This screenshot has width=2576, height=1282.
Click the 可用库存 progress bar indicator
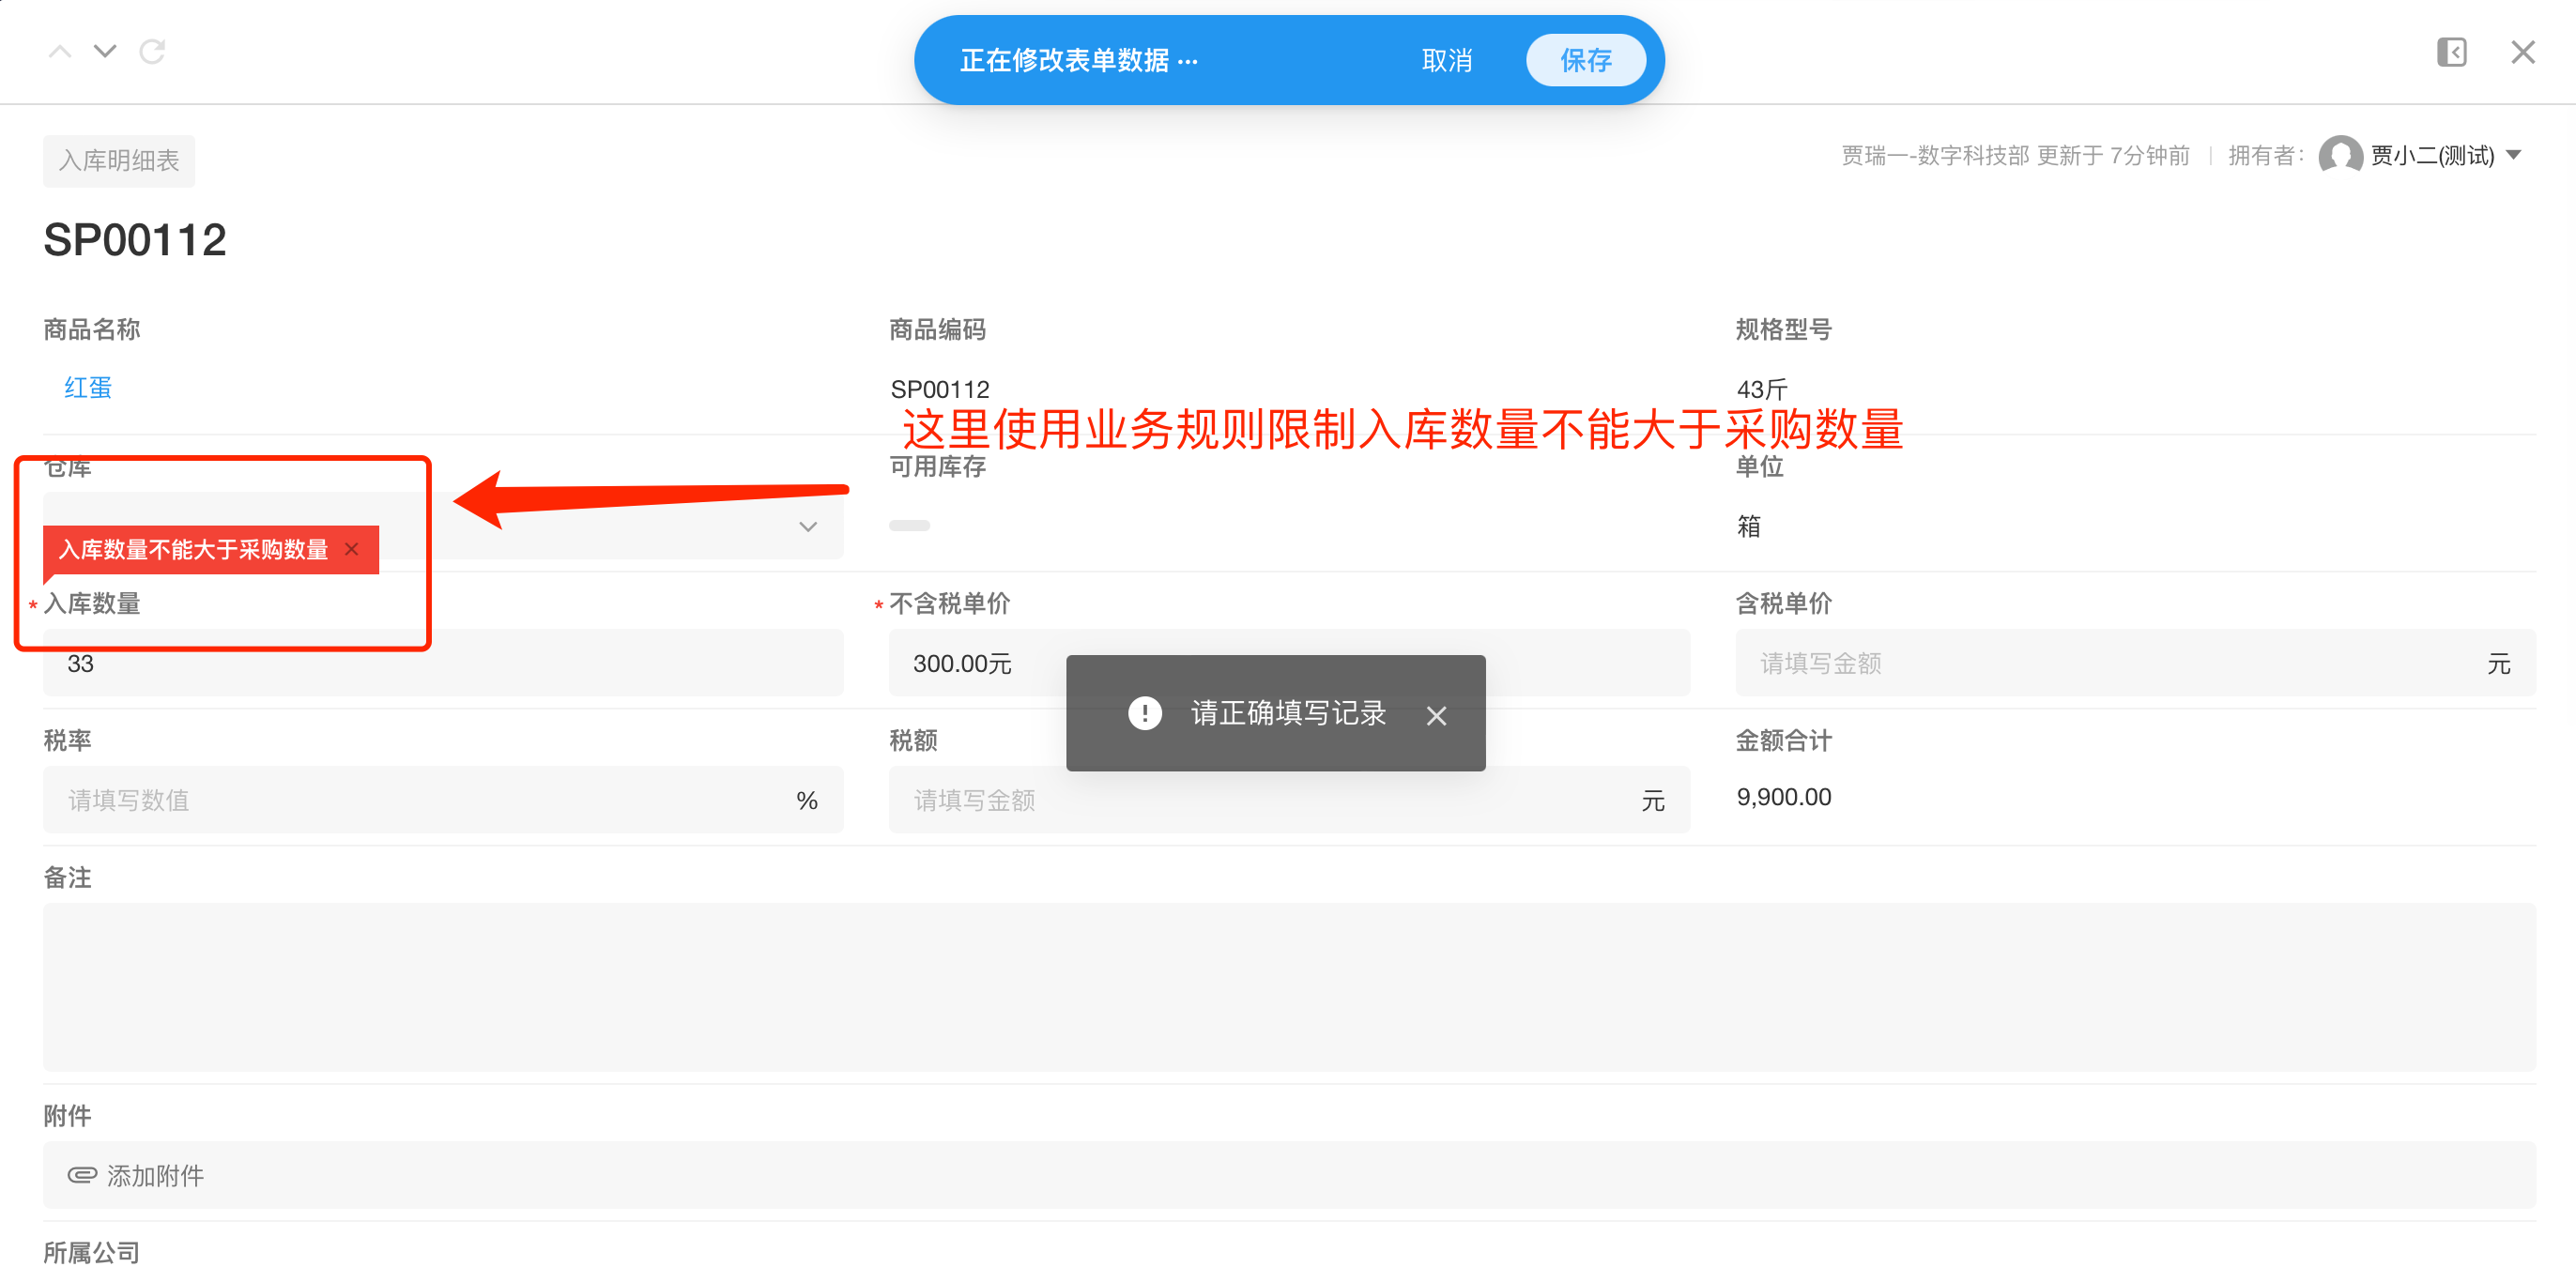pos(910,525)
